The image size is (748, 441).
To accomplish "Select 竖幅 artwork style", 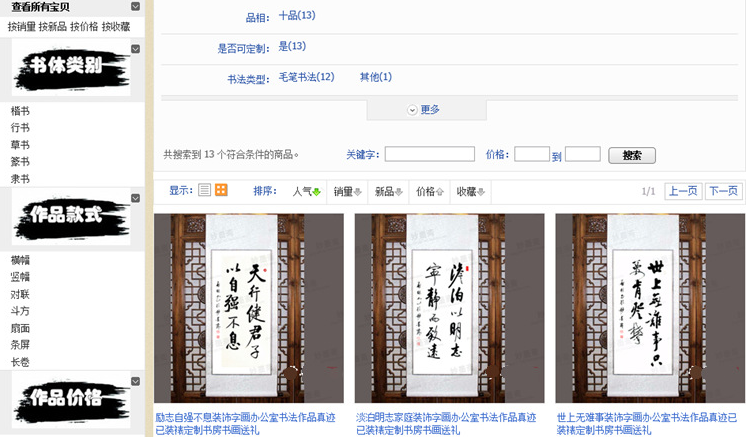I will (20, 277).
